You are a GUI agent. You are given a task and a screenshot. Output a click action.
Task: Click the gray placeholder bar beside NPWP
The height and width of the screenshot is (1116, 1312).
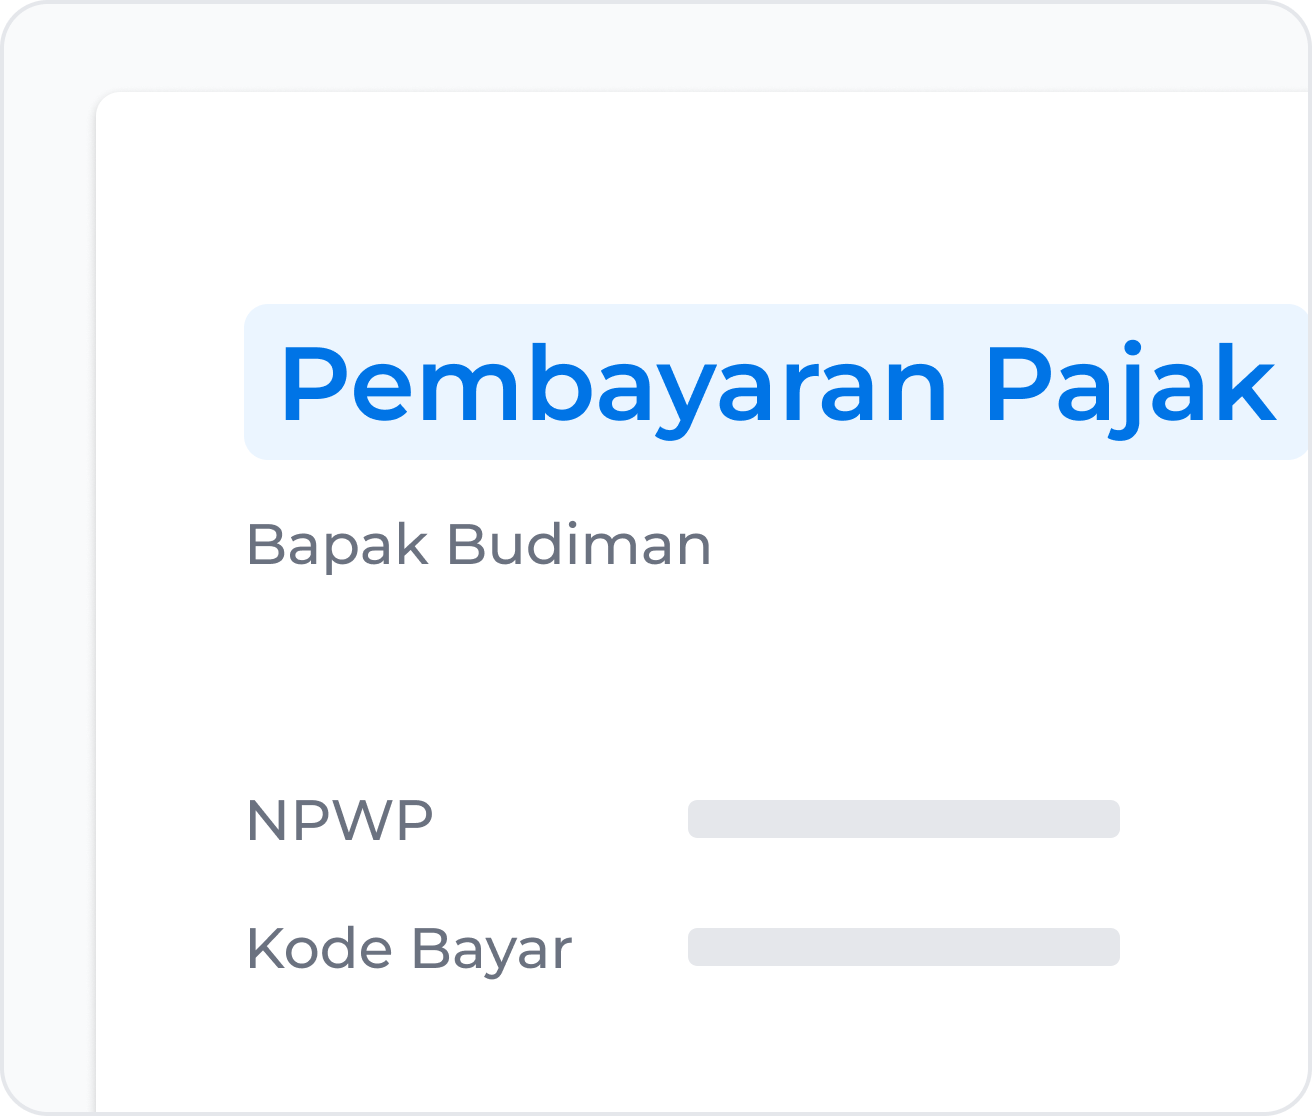click(904, 819)
